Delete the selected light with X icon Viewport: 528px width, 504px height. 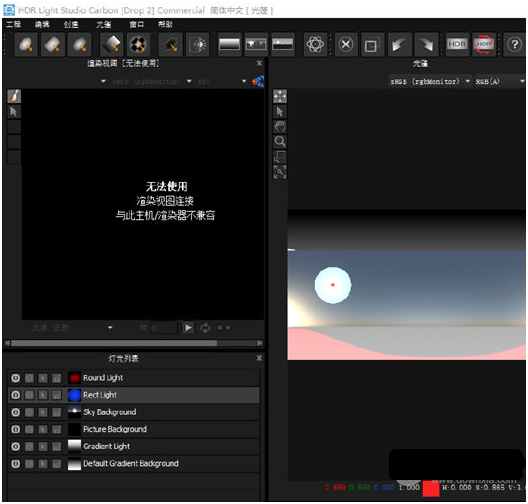pyautogui.click(x=346, y=44)
